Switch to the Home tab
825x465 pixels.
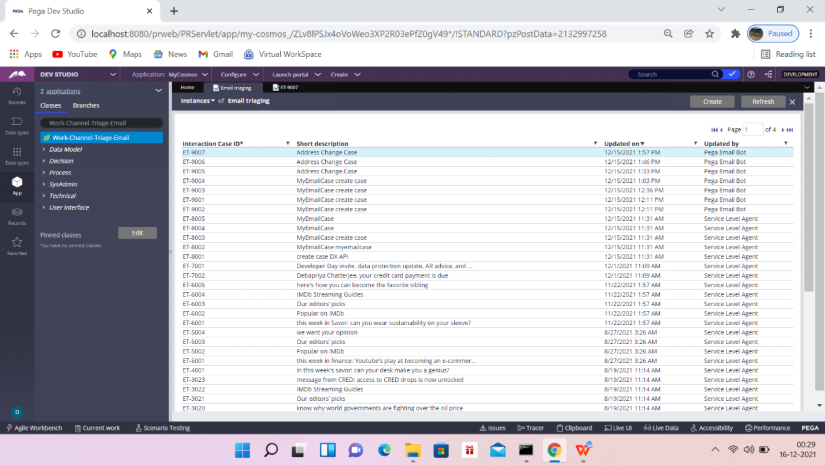pyautogui.click(x=187, y=87)
